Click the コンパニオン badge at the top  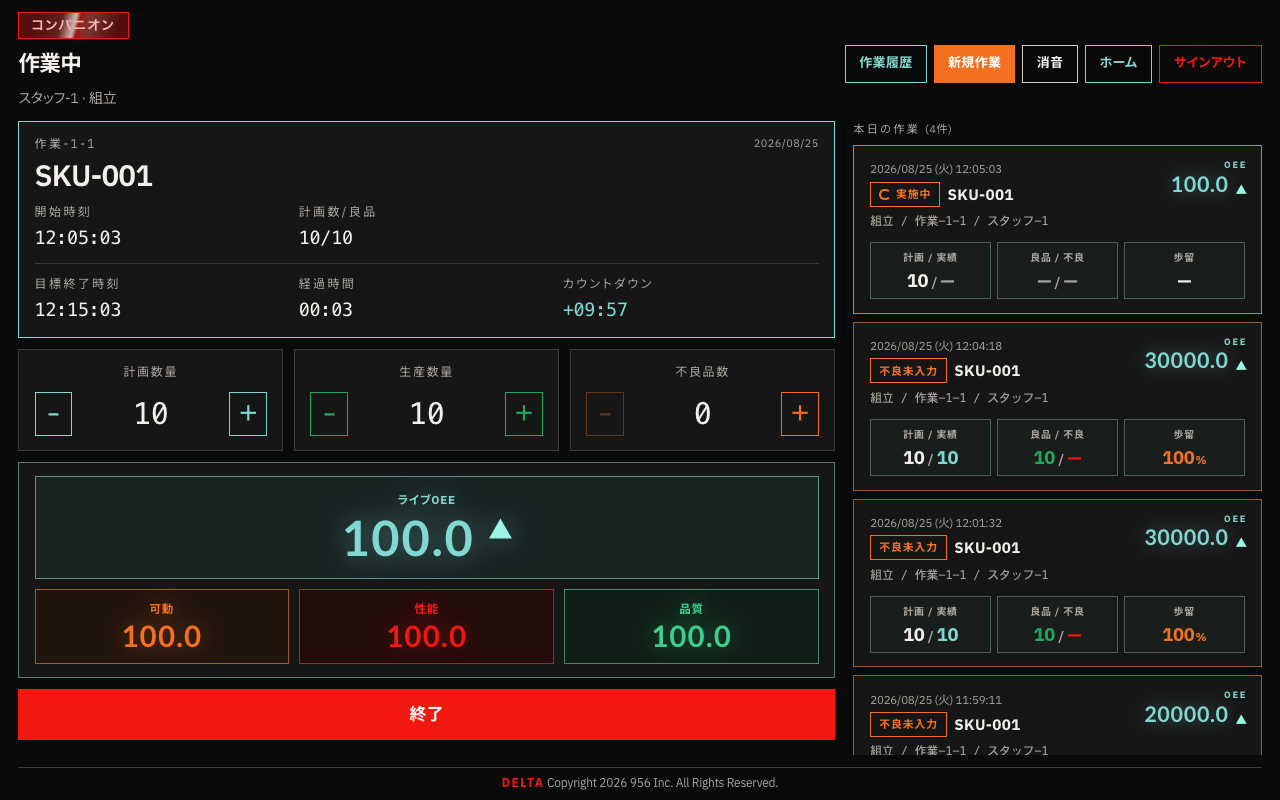coord(73,25)
